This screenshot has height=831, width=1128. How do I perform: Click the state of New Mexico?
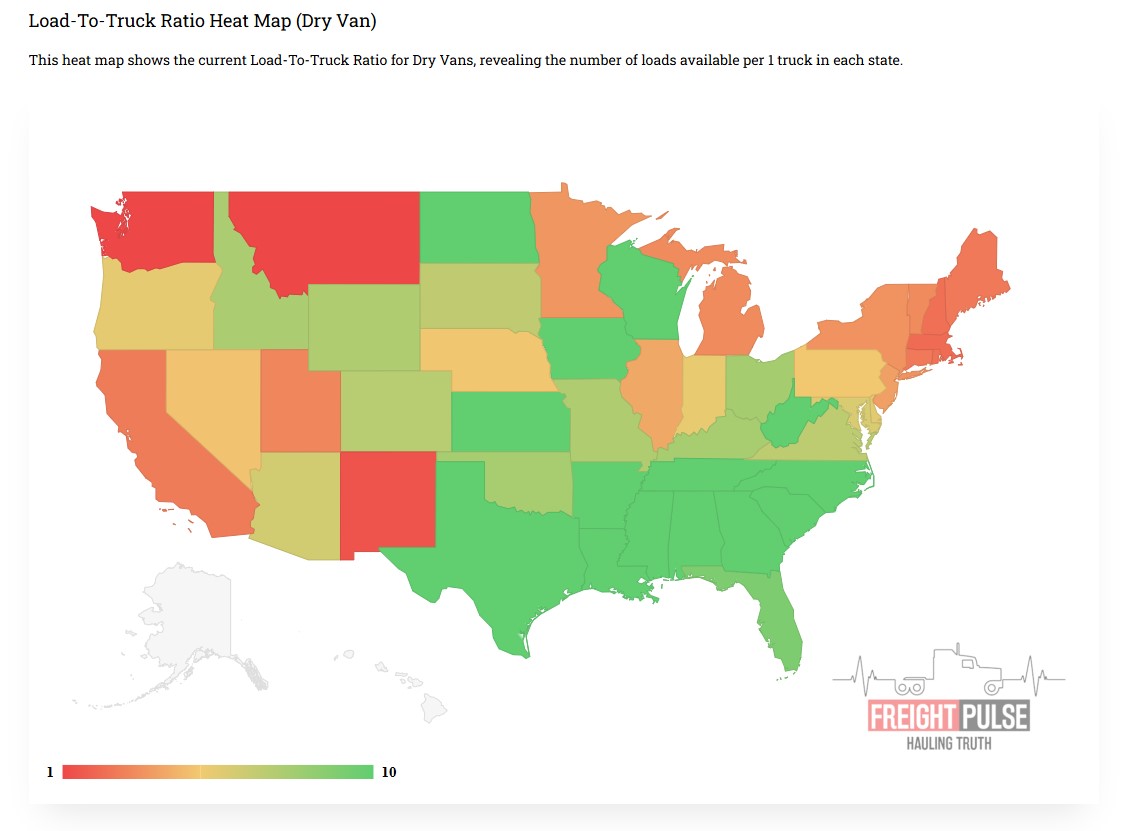click(x=388, y=500)
